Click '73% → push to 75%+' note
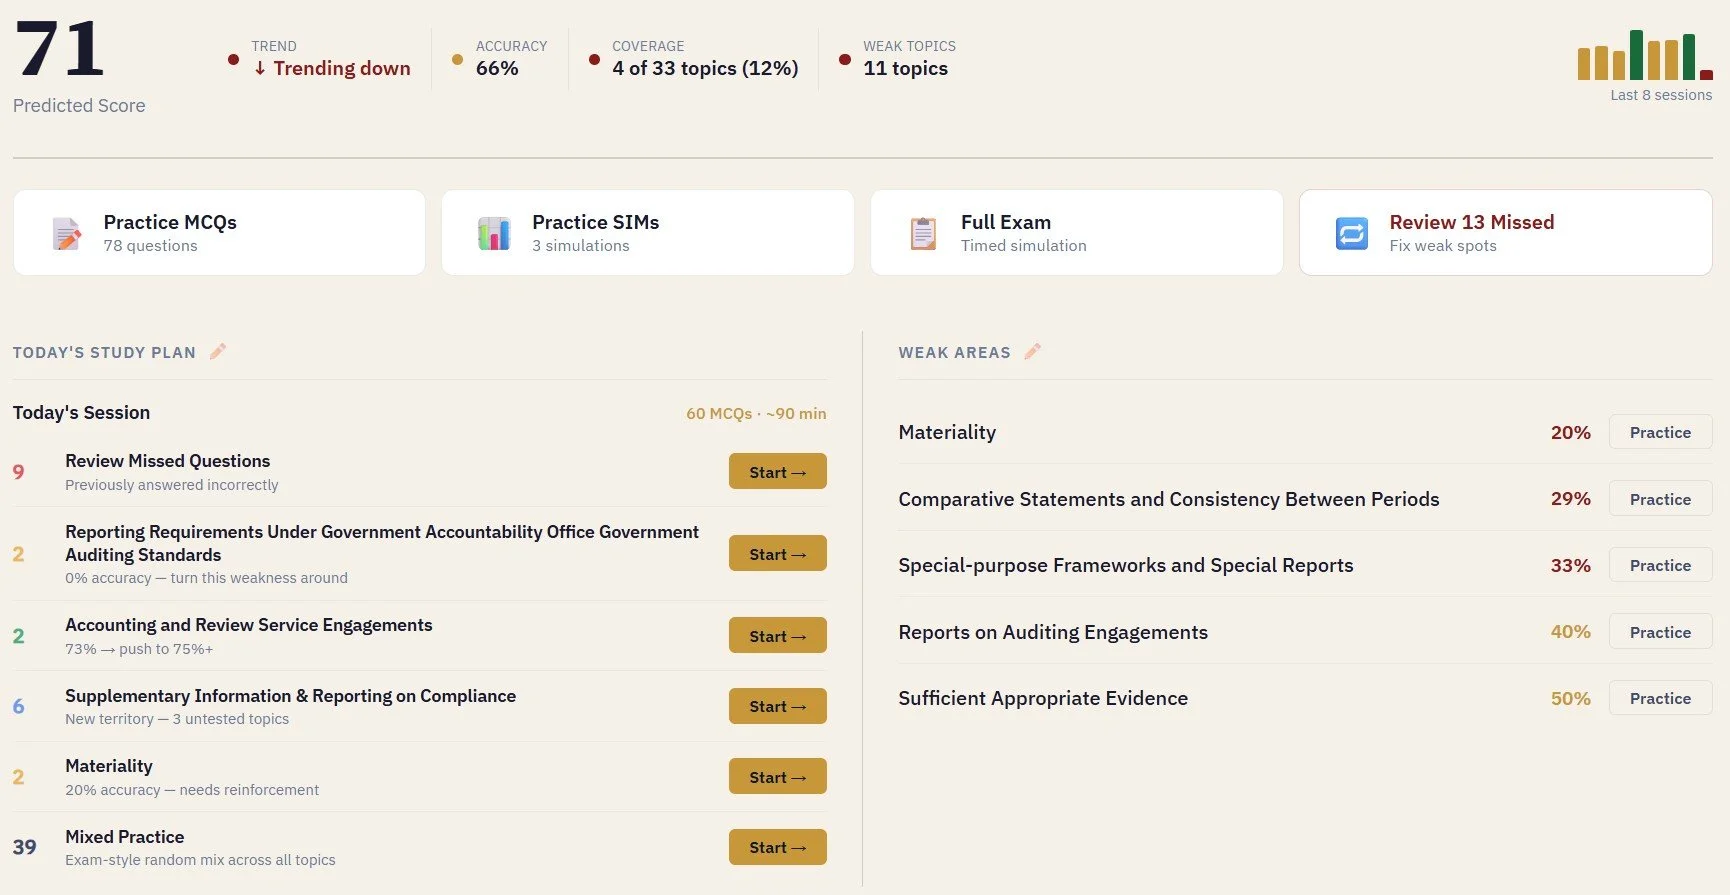Screen dimensions: 1730x895 click(139, 649)
